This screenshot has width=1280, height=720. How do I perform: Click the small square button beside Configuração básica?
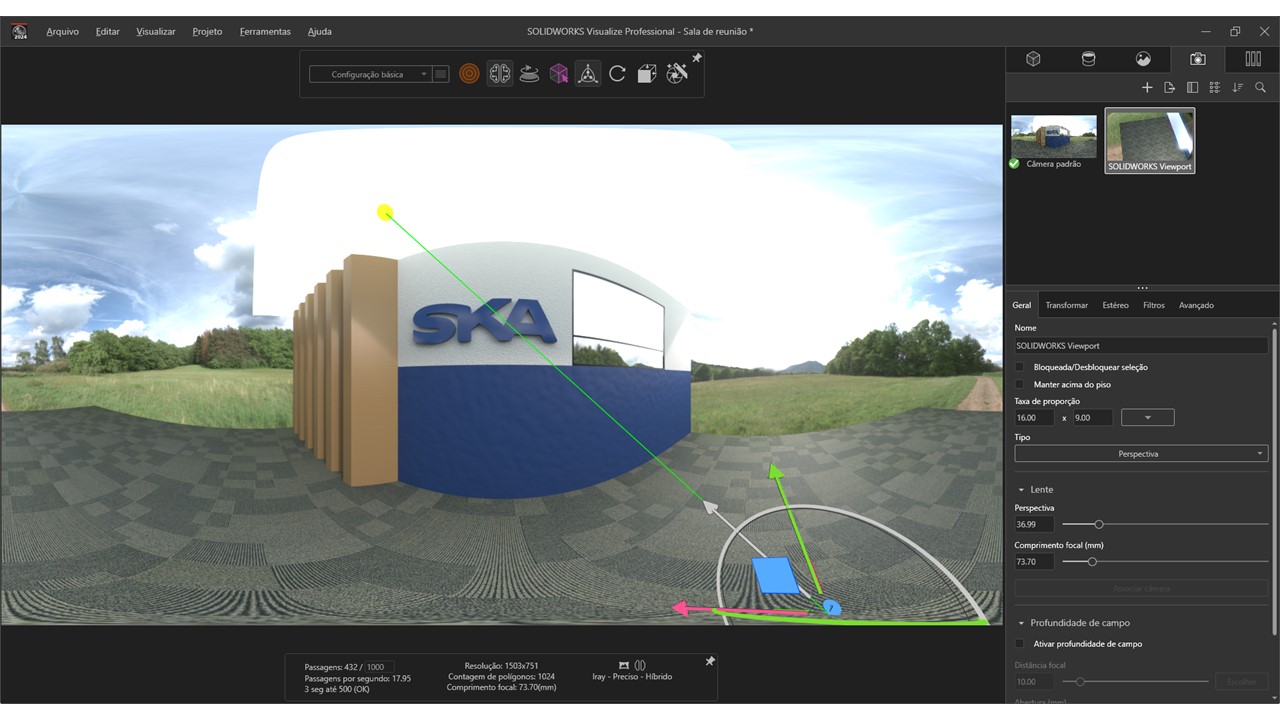pyautogui.click(x=441, y=74)
